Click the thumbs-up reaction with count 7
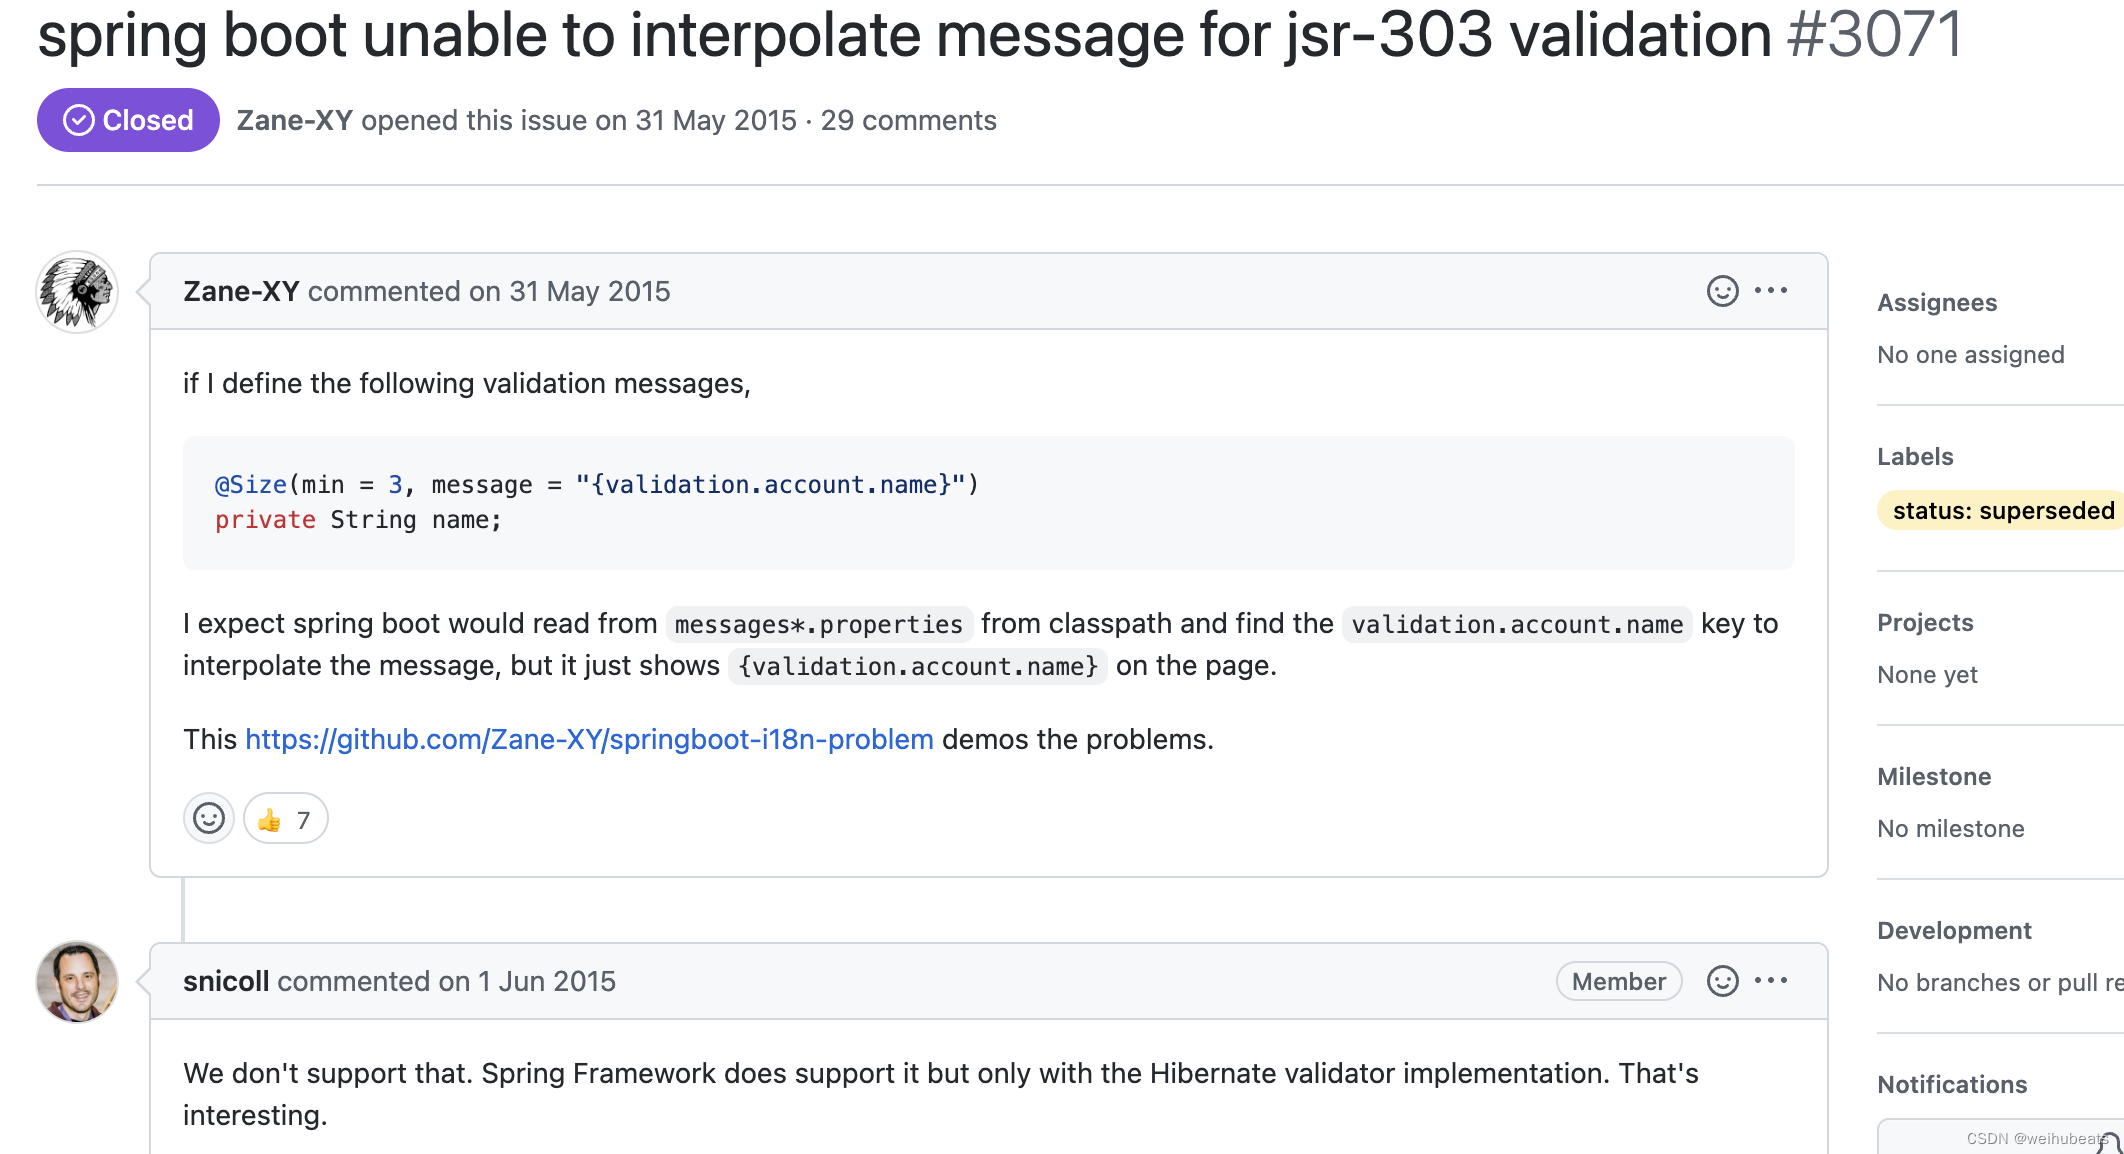 pos(286,819)
